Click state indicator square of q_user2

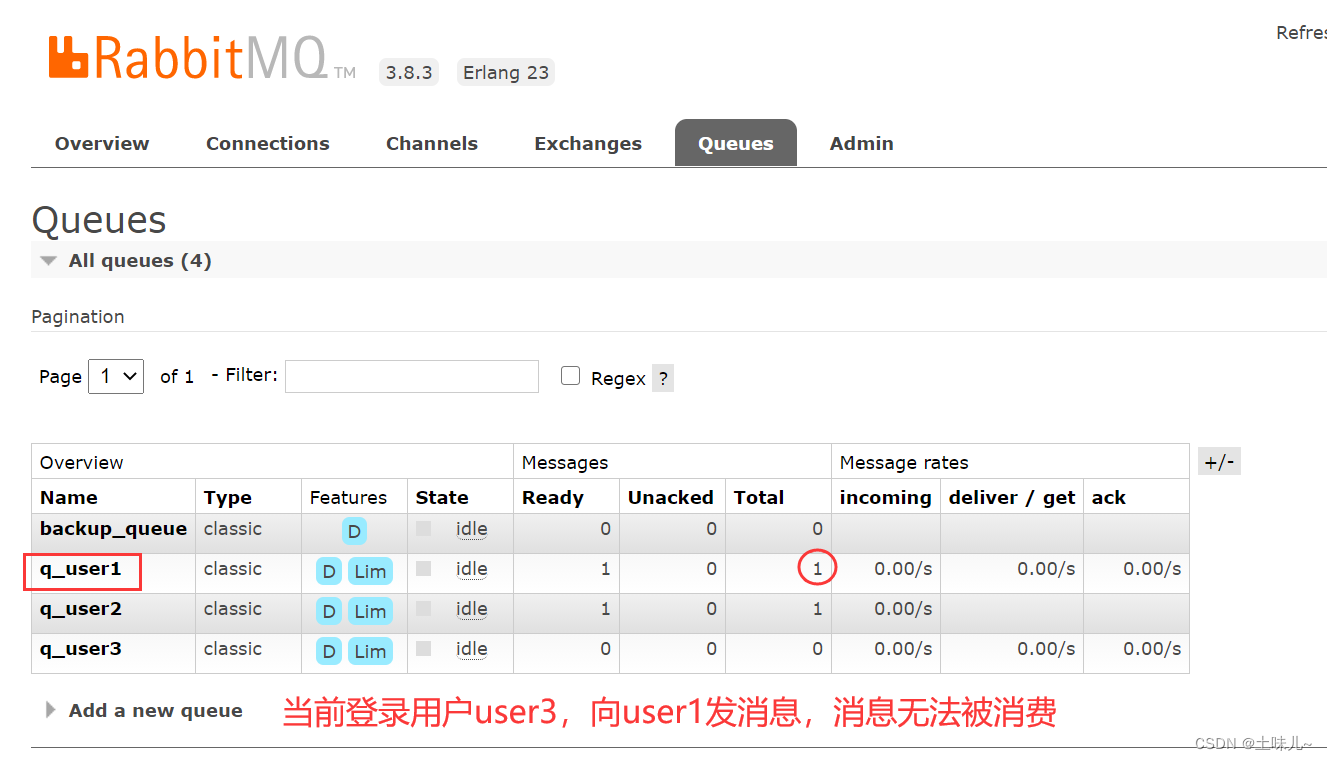pos(424,608)
